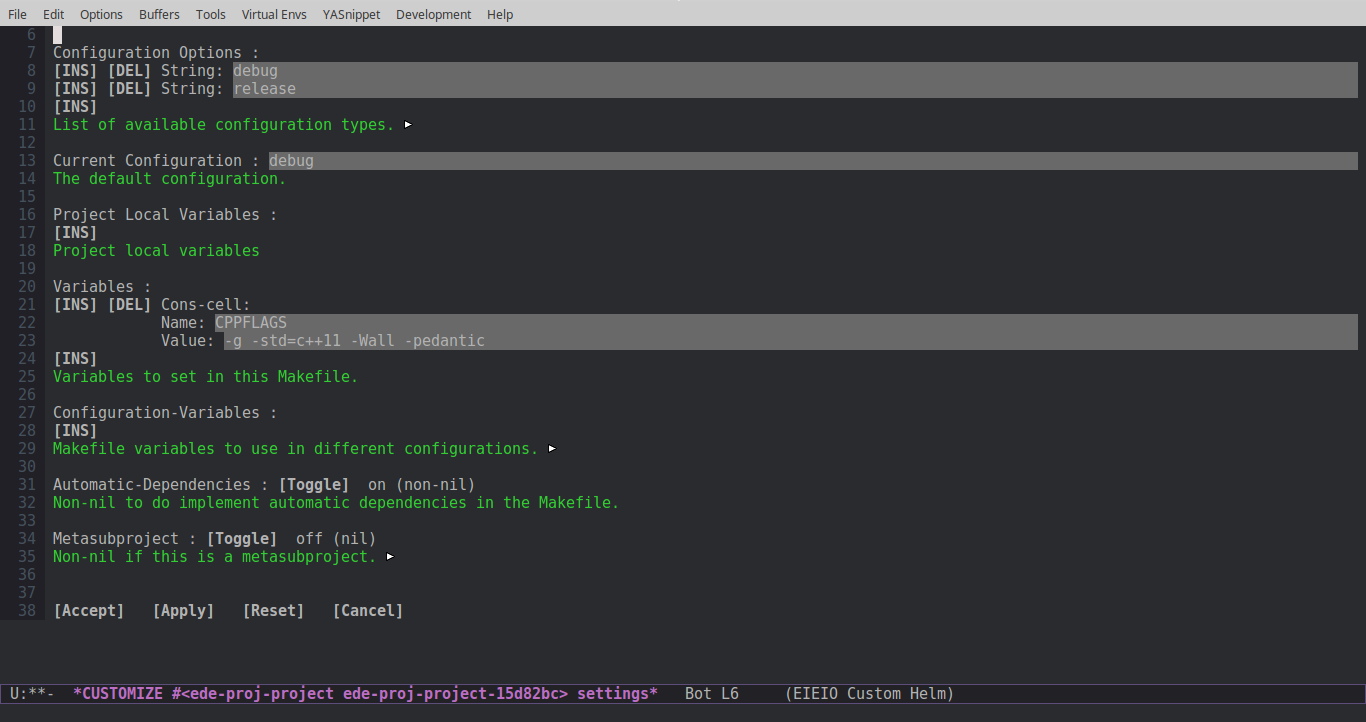Screen dimensions: 1366x722
Task: Expand documentation arrow after "List of available configuration types"
Action: [x=407, y=124]
